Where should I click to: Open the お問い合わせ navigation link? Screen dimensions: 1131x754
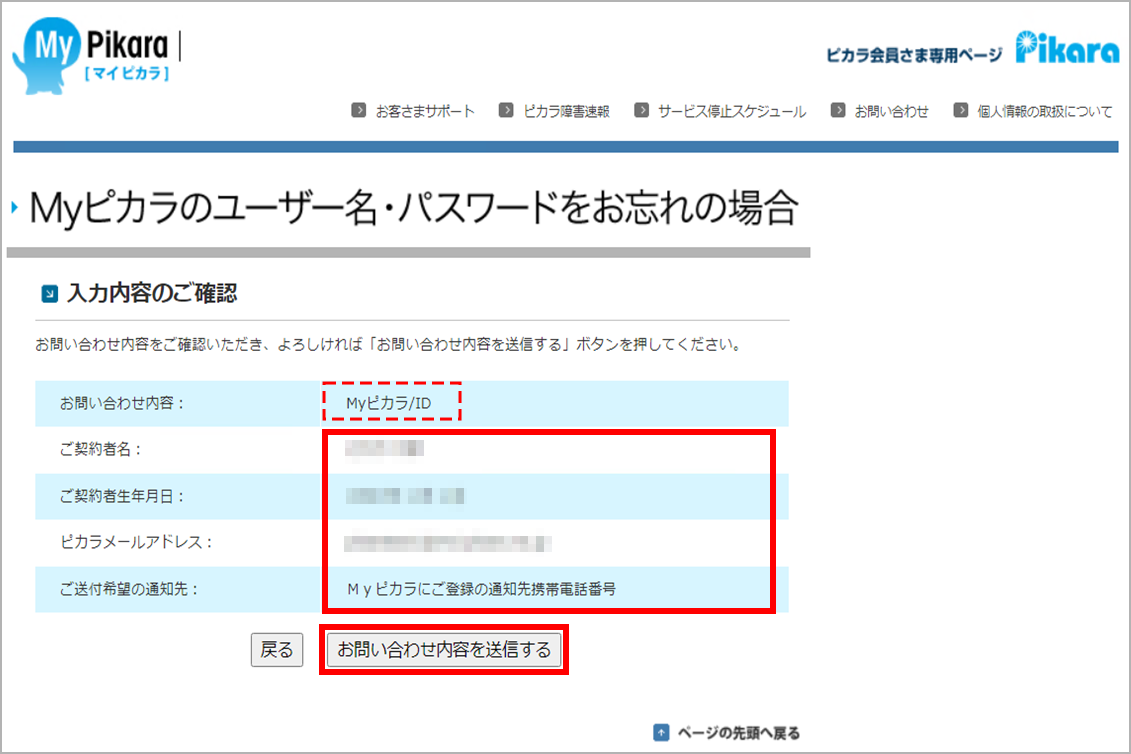point(892,111)
